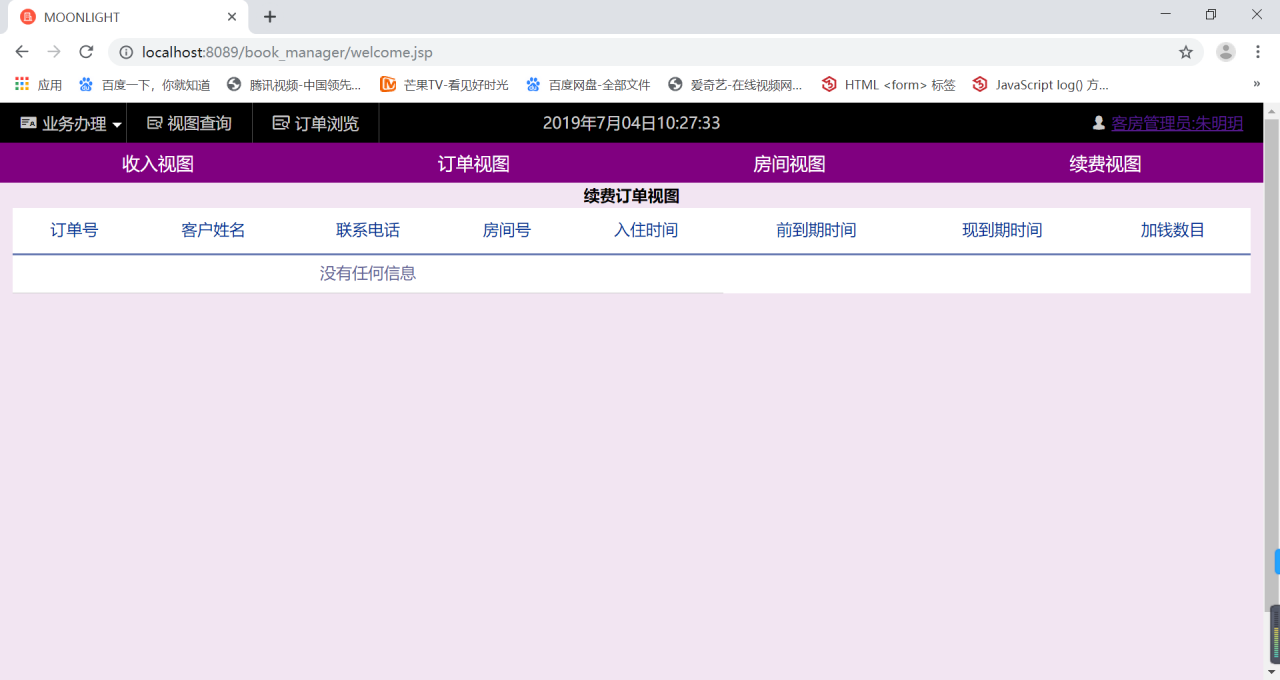
Task: Open the Chrome profile avatar icon
Action: click(1225, 52)
